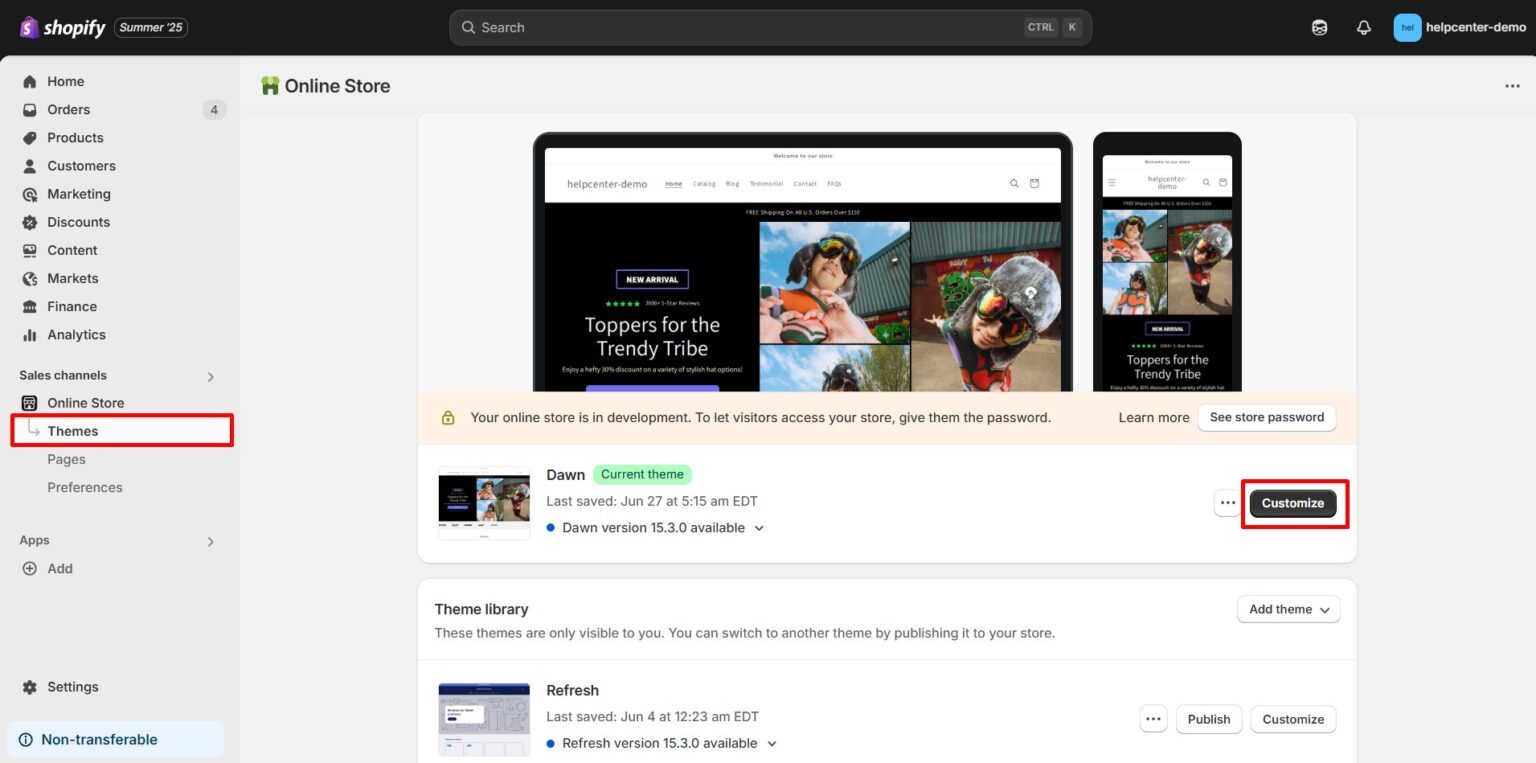Click the Sidekick assistant icon in the top bar

(1319, 27)
